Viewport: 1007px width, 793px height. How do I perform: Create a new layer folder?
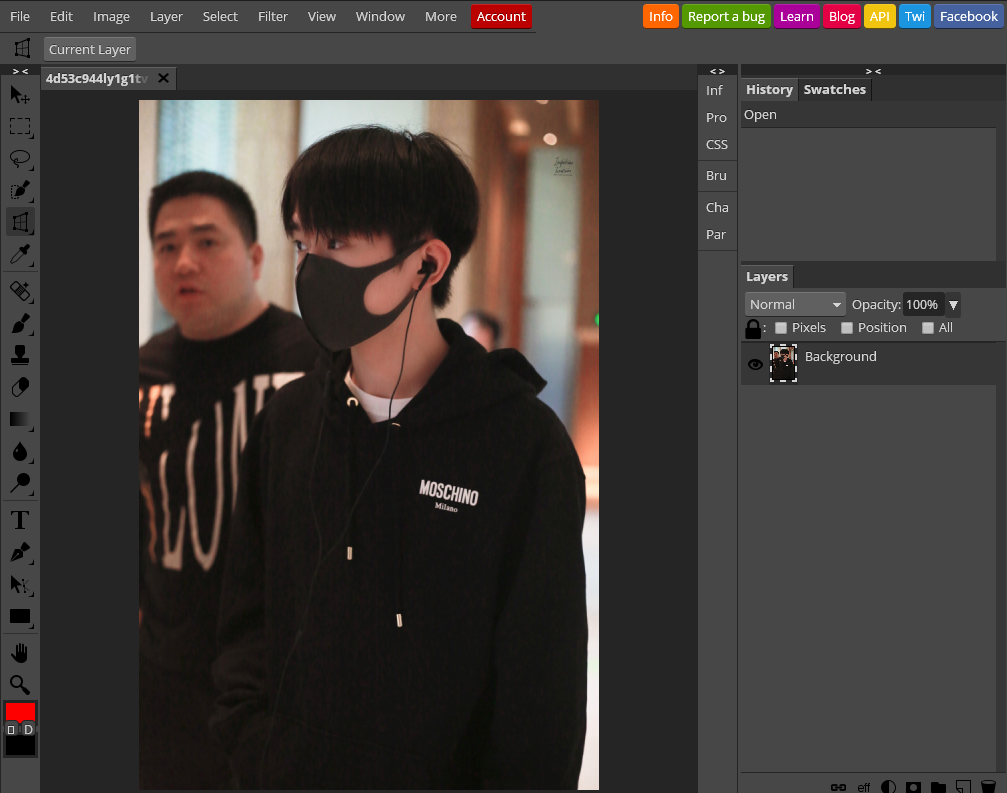[x=938, y=787]
